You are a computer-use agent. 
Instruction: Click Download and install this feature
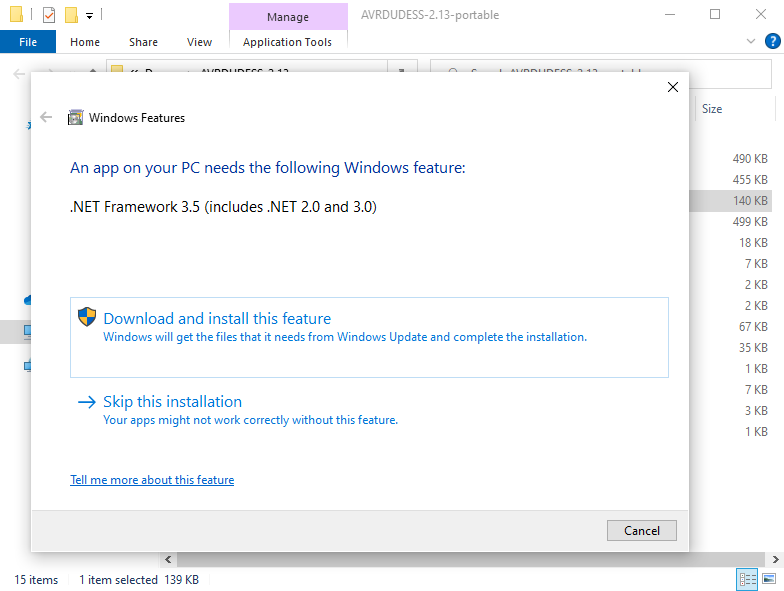point(369,337)
